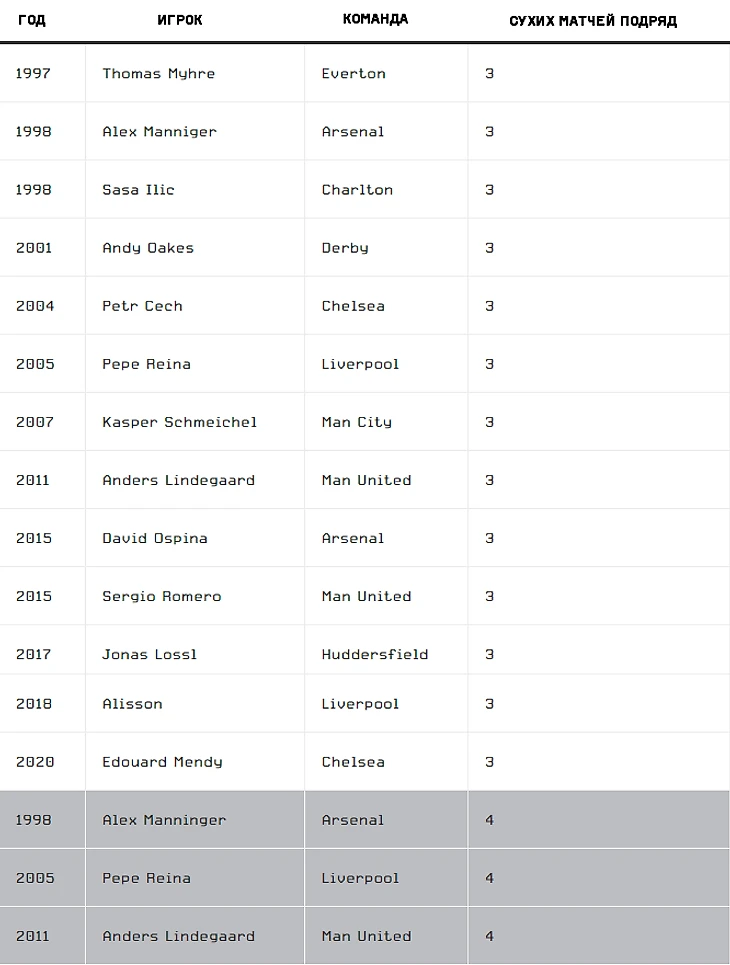
Task: Select the Everton team cell
Action: tap(353, 74)
